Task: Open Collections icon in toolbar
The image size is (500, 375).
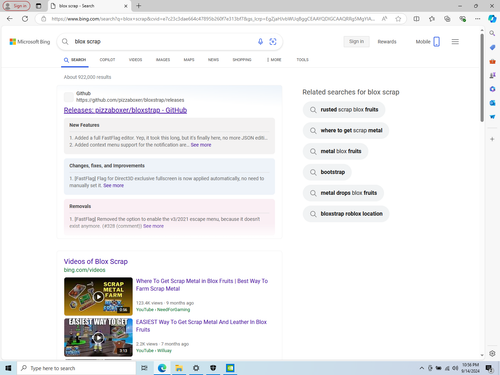Action: click(x=447, y=19)
